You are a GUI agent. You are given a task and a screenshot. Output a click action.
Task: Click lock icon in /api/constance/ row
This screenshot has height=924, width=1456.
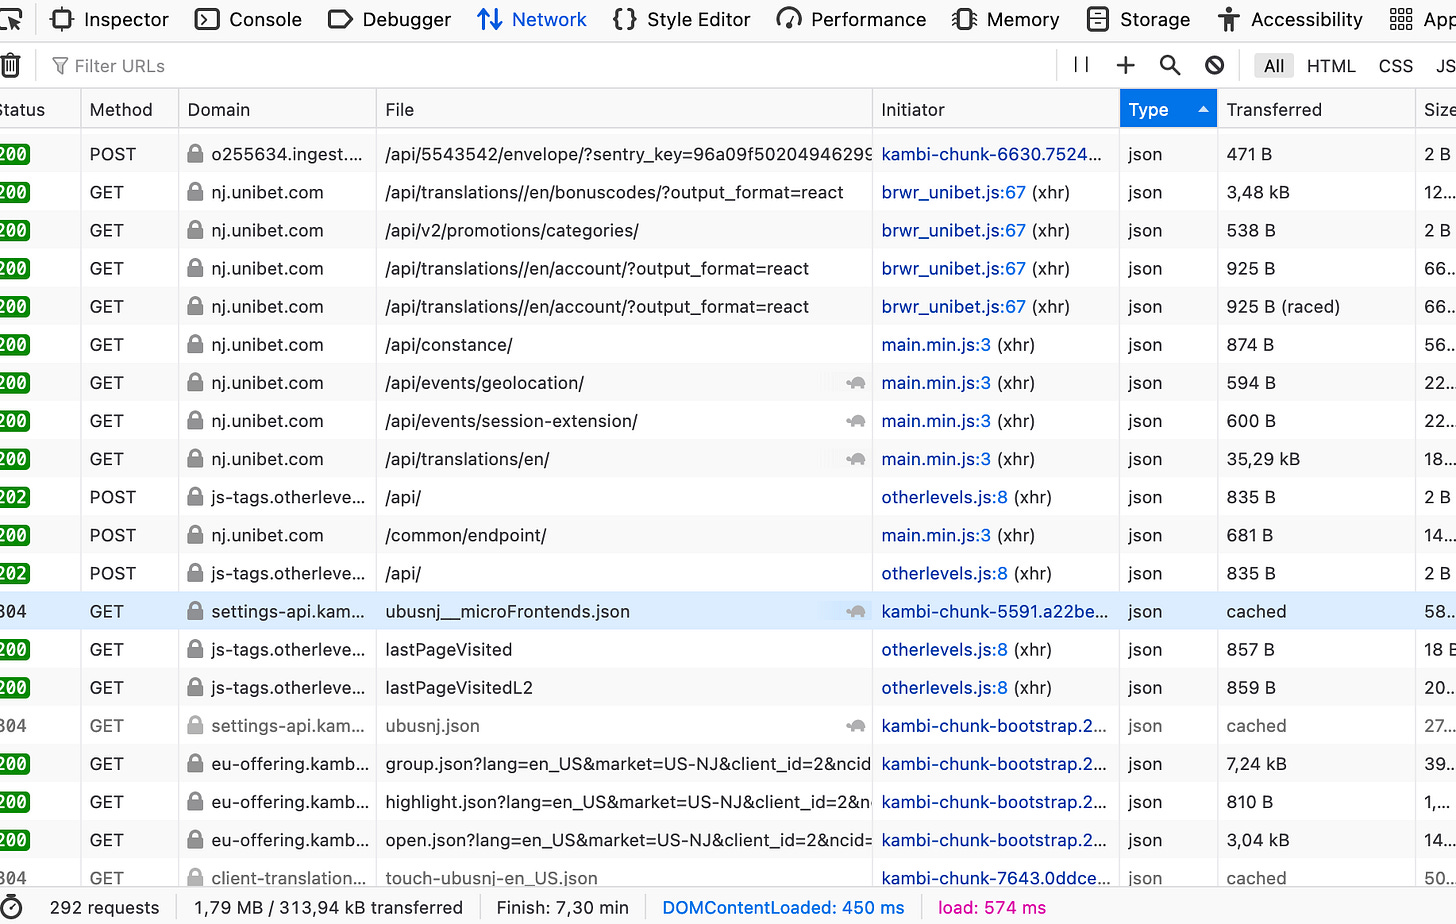(196, 345)
